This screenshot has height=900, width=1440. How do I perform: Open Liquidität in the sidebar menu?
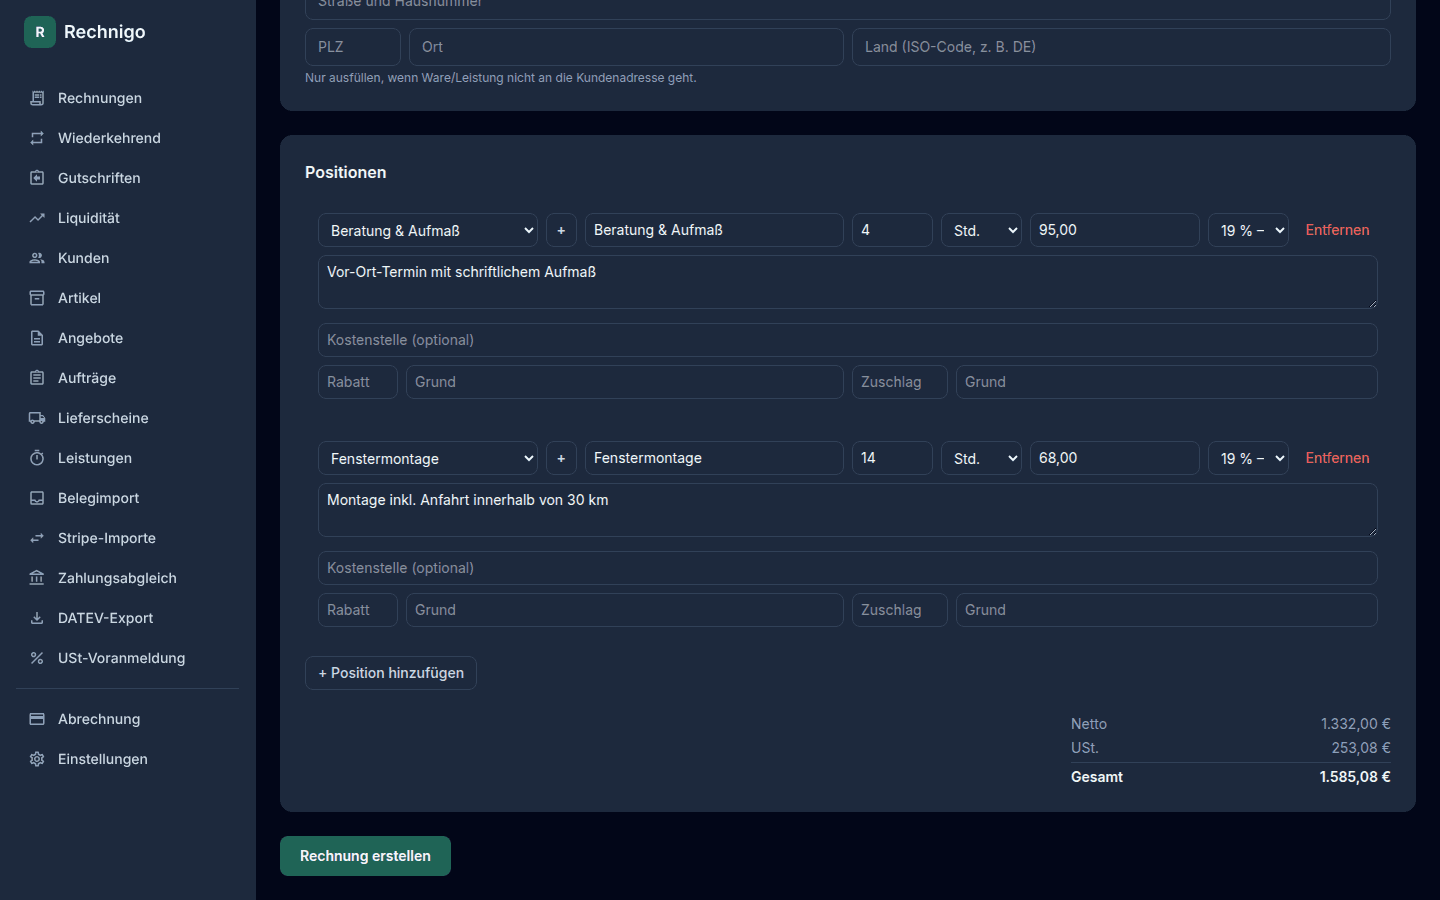(128, 218)
